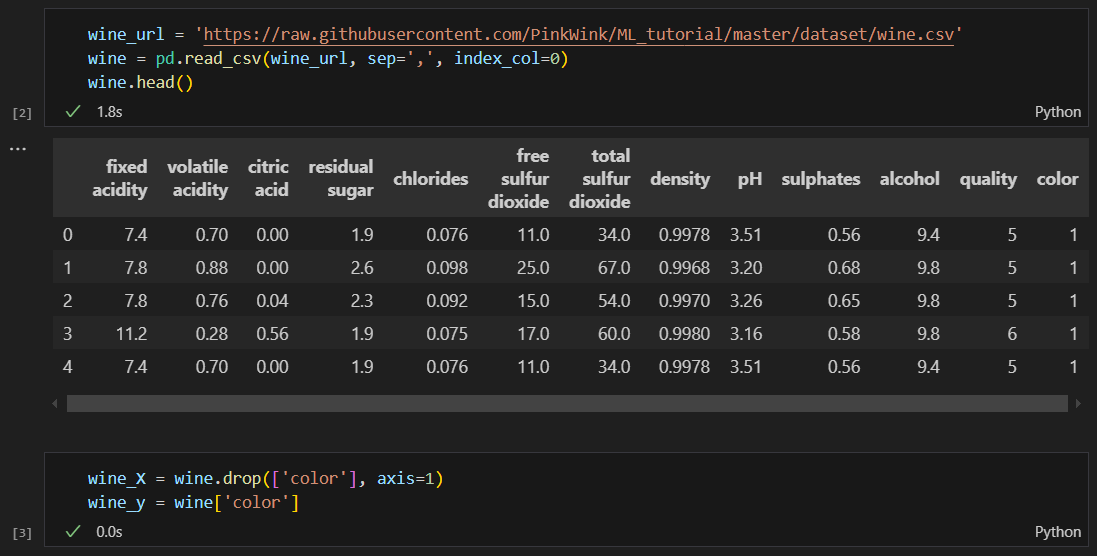Click the 0.0s execution time text
1097x556 pixels.
coord(109,532)
